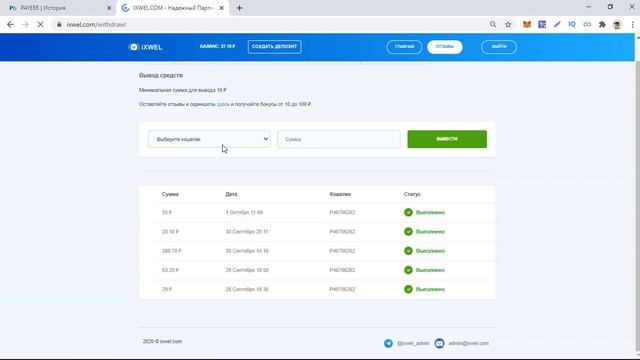Image resolution: width=640 pixels, height=360 pixels.
Task: Click into the Сумма input field
Action: [x=339, y=139]
